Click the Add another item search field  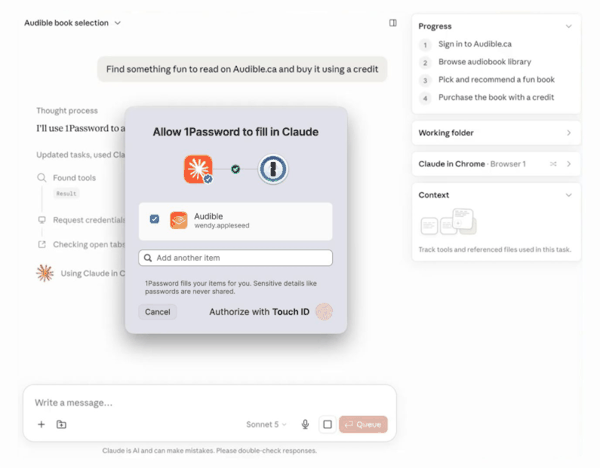pos(235,258)
